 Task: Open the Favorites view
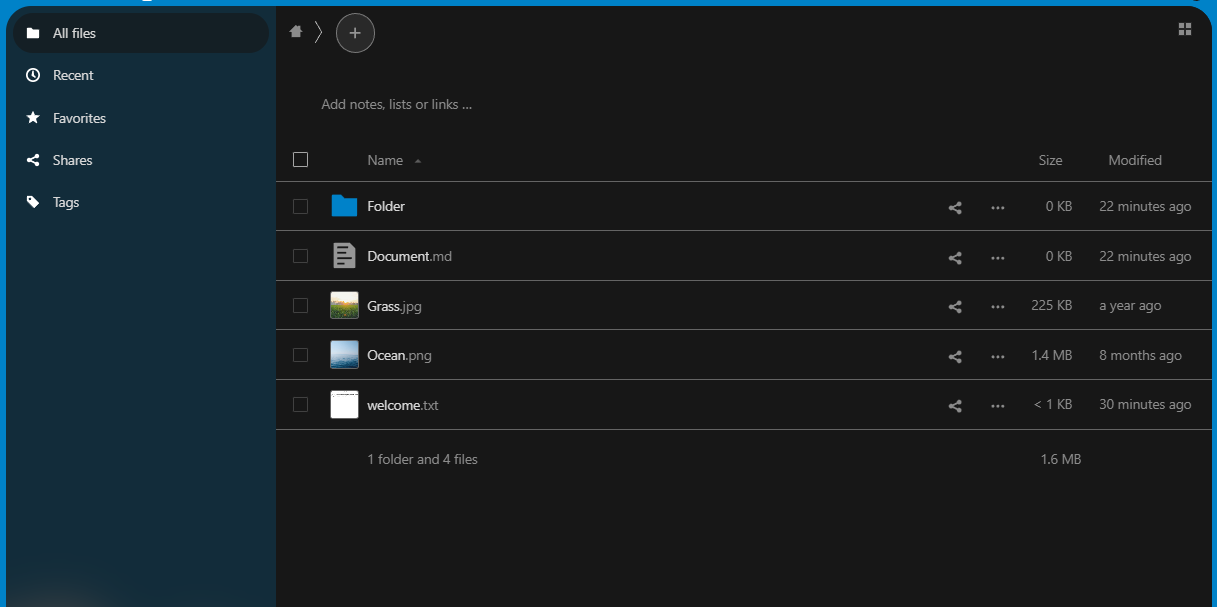[x=140, y=118]
